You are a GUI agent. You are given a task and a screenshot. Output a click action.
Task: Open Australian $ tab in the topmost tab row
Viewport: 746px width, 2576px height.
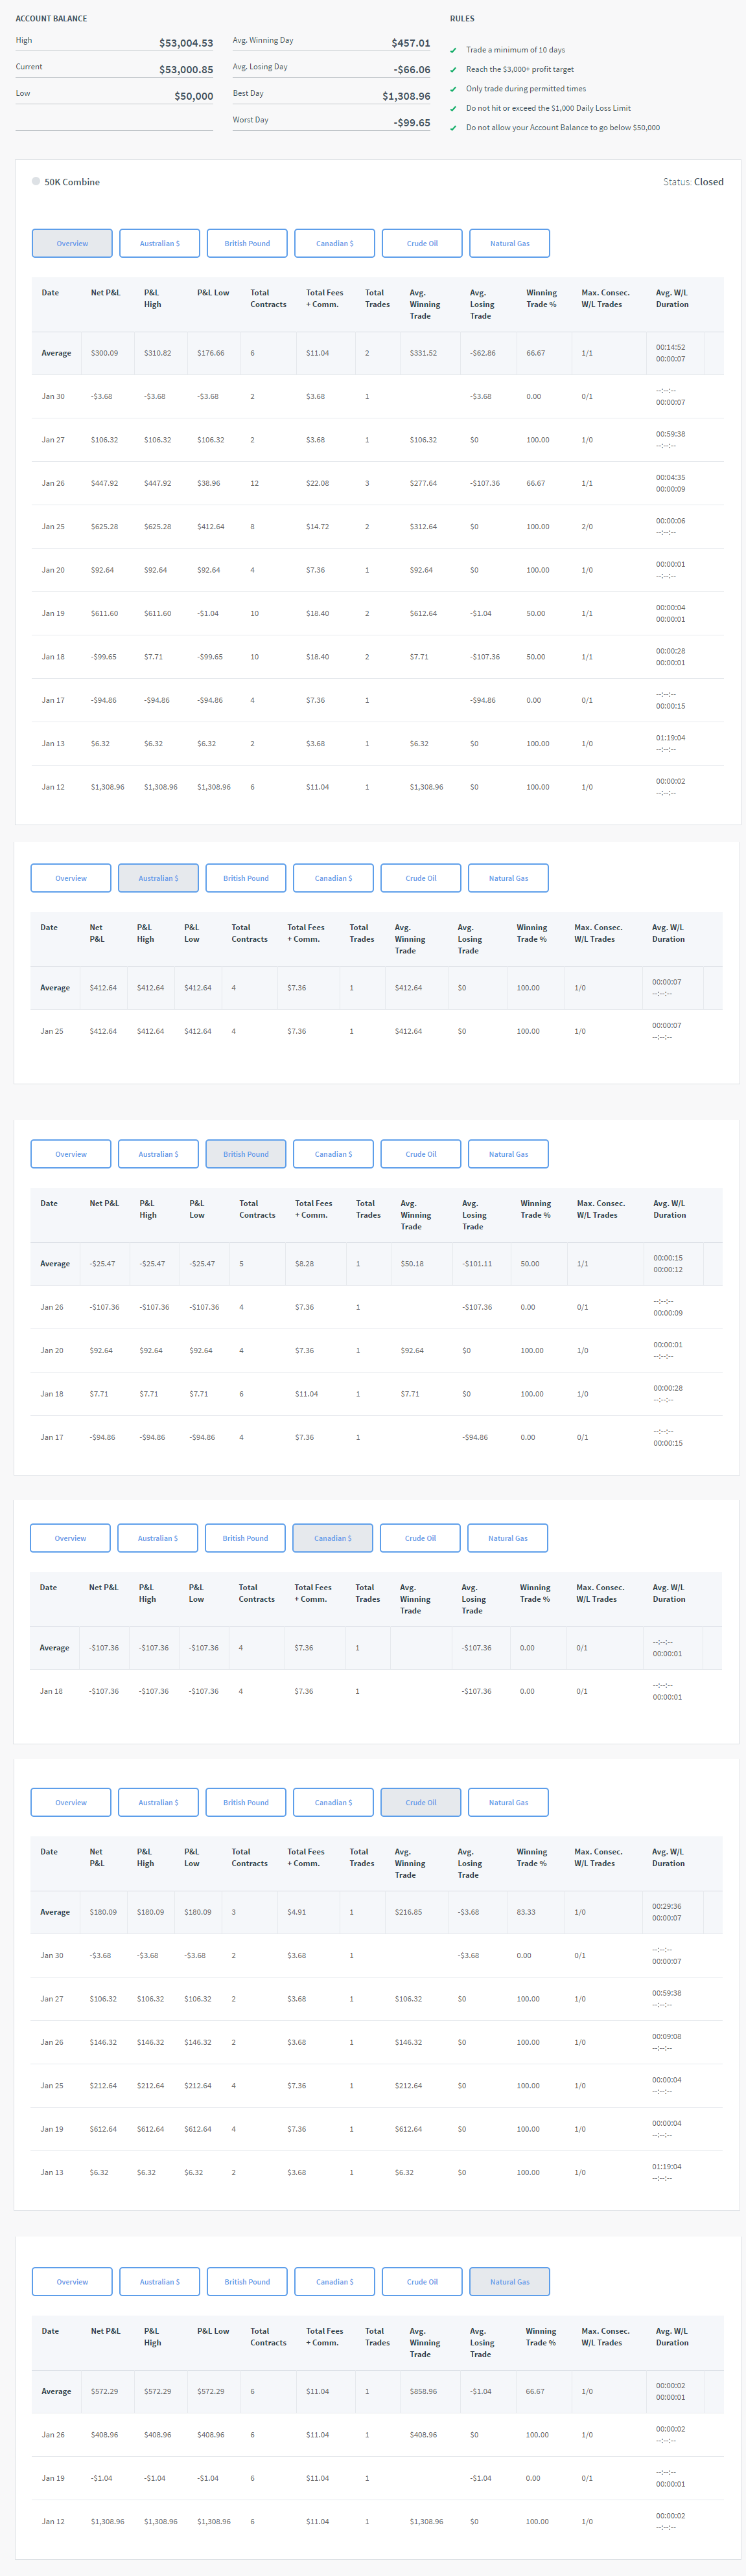159,243
